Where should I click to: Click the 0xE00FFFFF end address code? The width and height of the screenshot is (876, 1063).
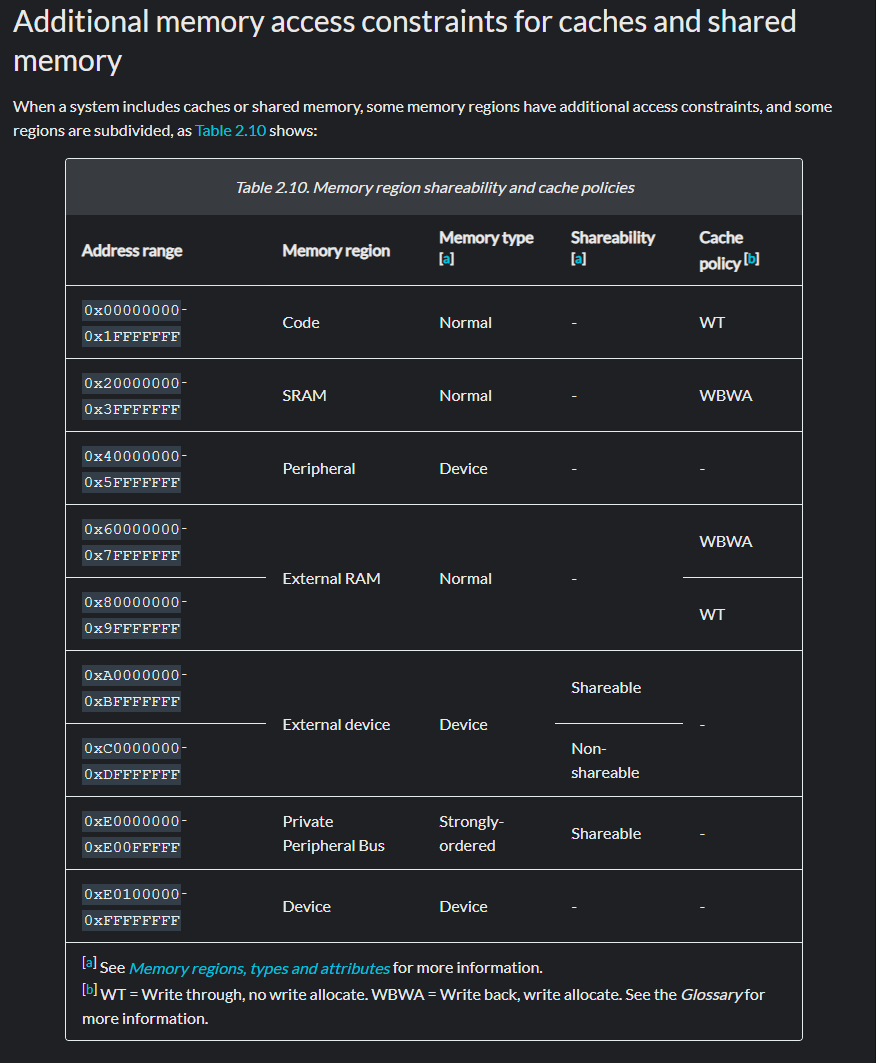point(132,847)
